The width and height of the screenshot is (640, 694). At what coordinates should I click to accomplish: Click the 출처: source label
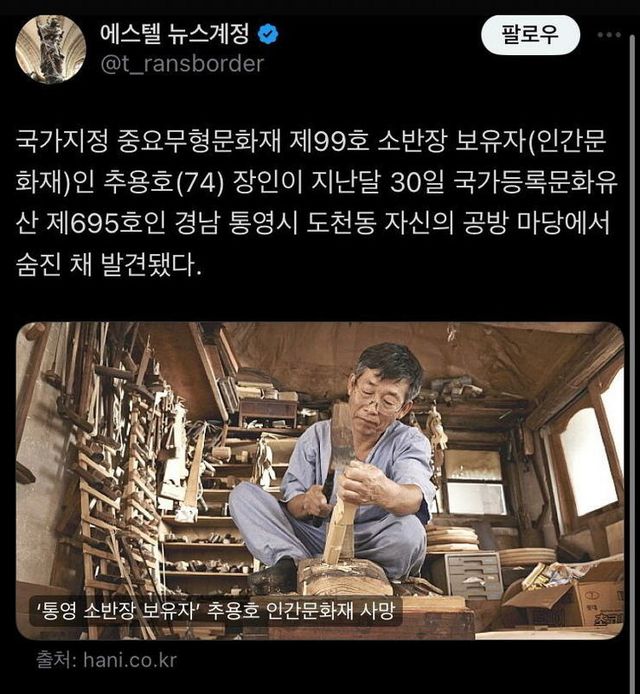57,660
